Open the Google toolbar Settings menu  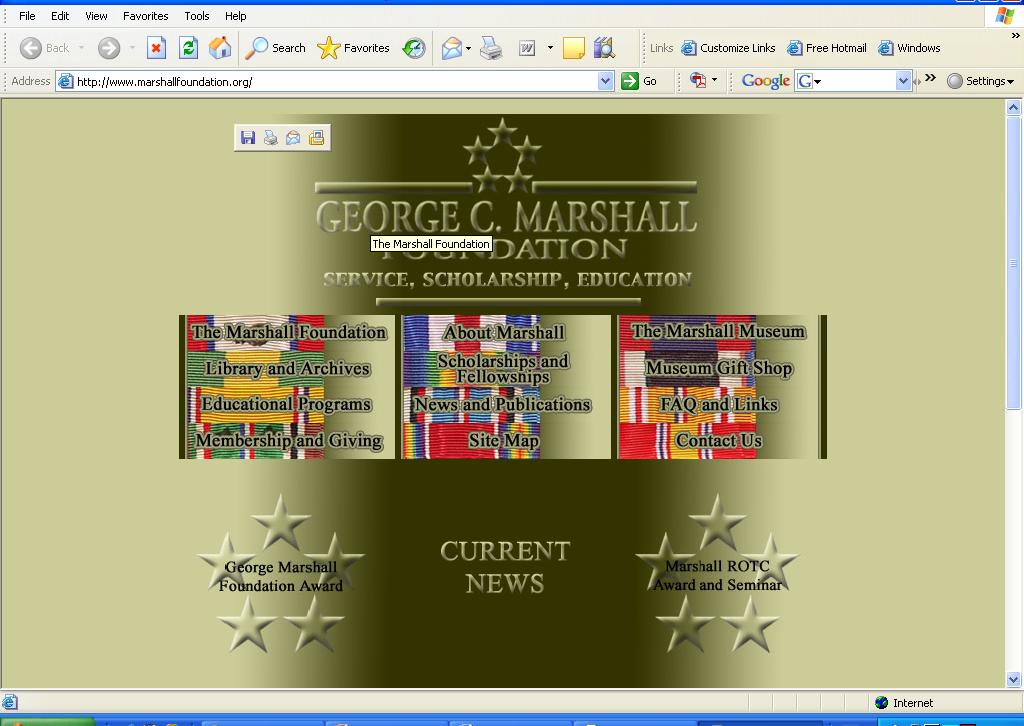click(x=980, y=81)
